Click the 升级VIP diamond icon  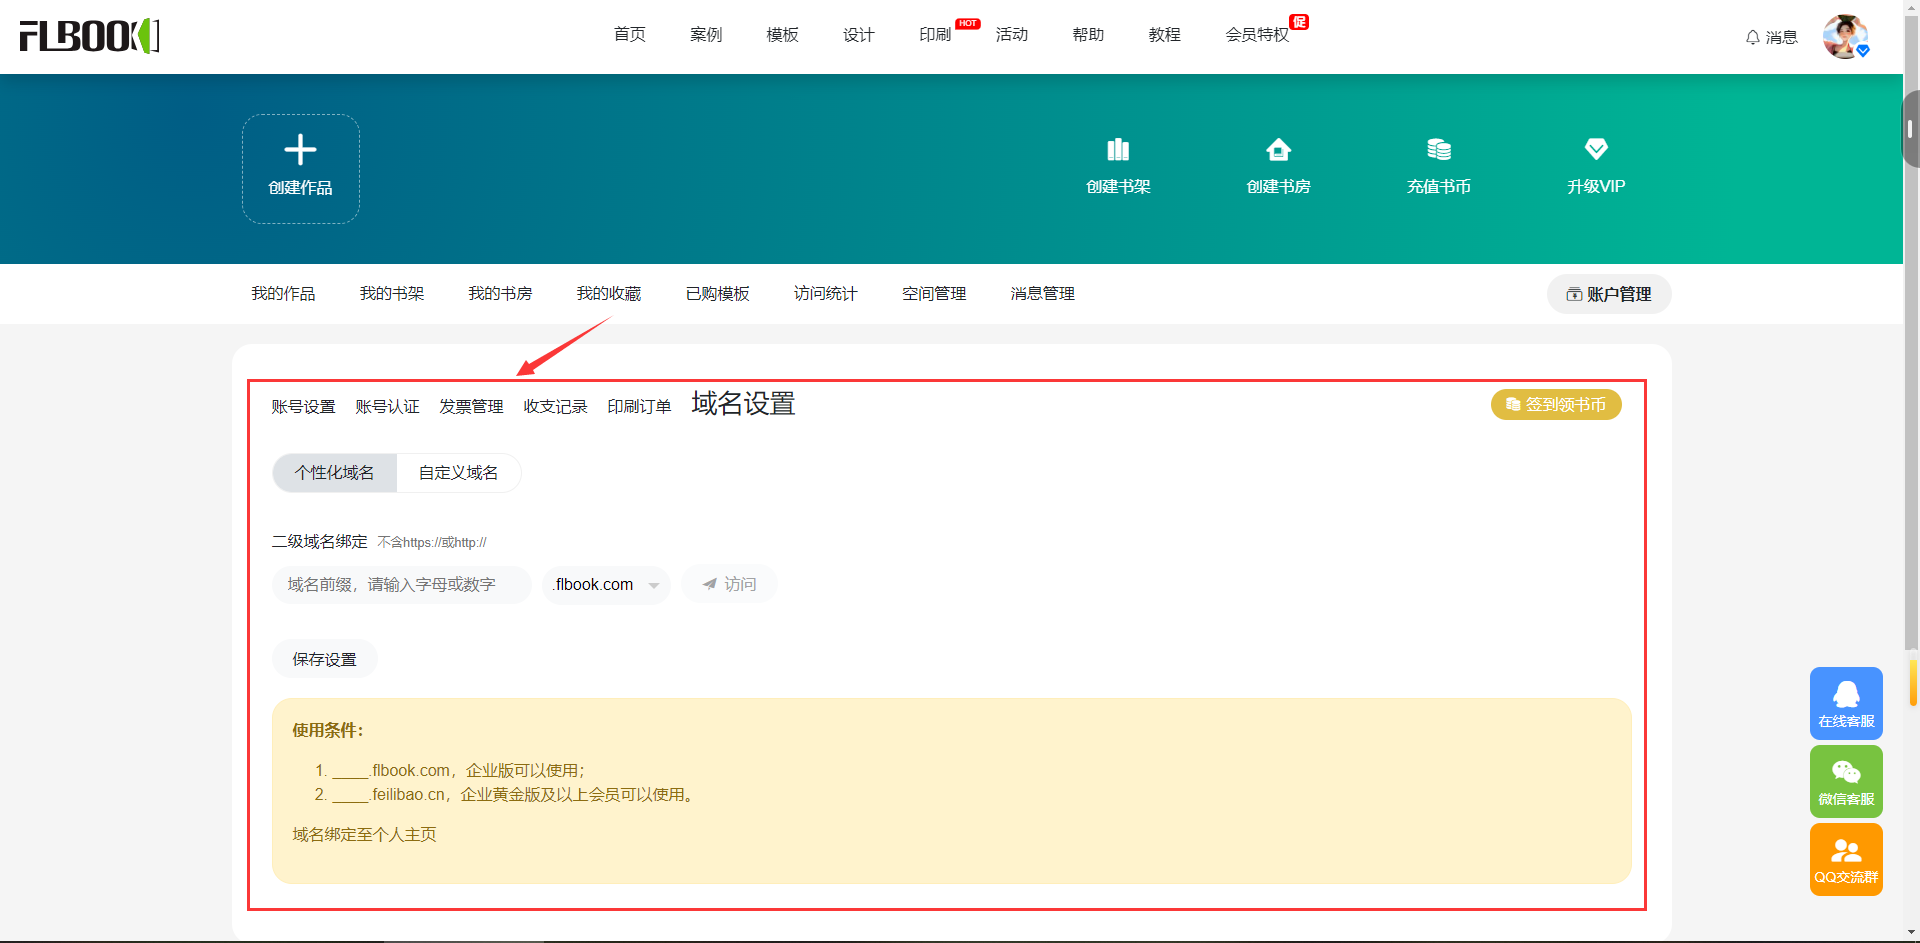(x=1596, y=150)
